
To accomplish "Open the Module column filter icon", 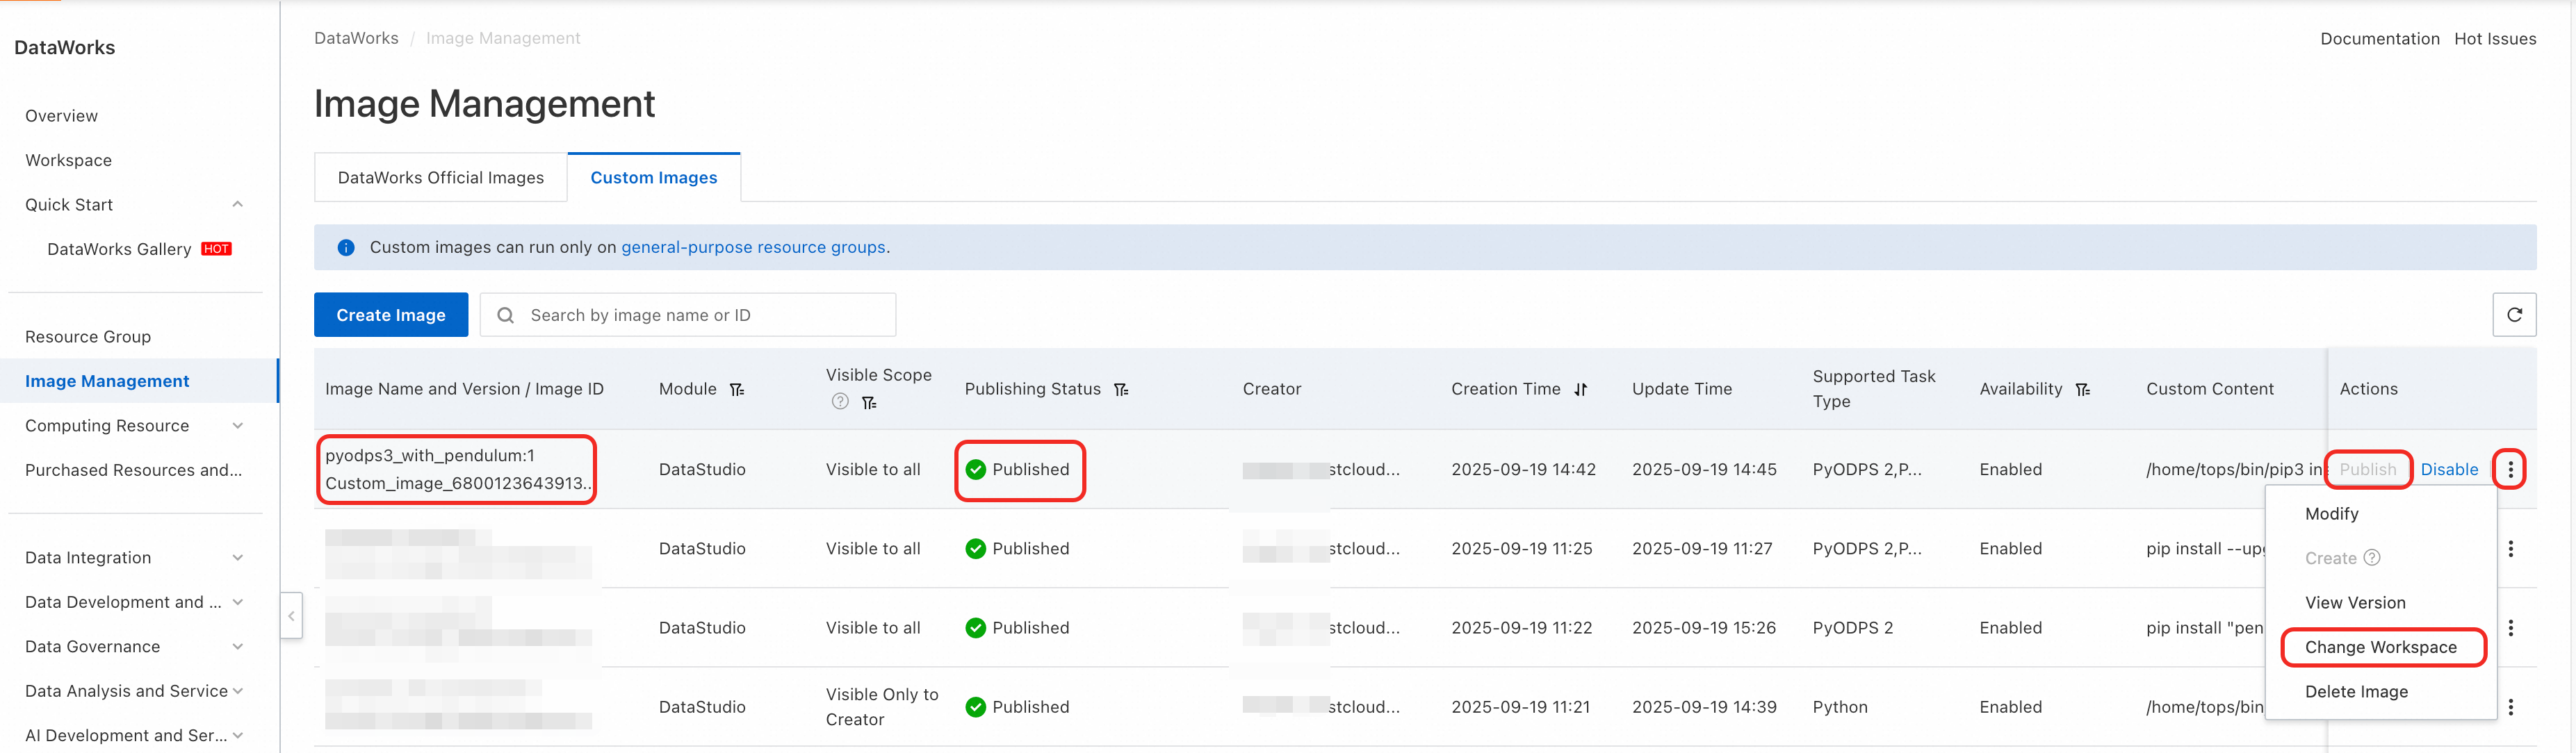I will (x=737, y=389).
